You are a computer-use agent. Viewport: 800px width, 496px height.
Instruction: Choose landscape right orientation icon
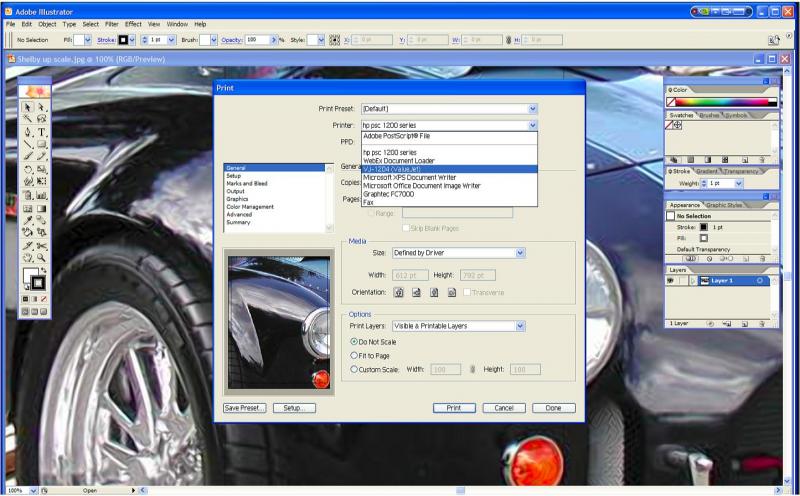pos(452,292)
